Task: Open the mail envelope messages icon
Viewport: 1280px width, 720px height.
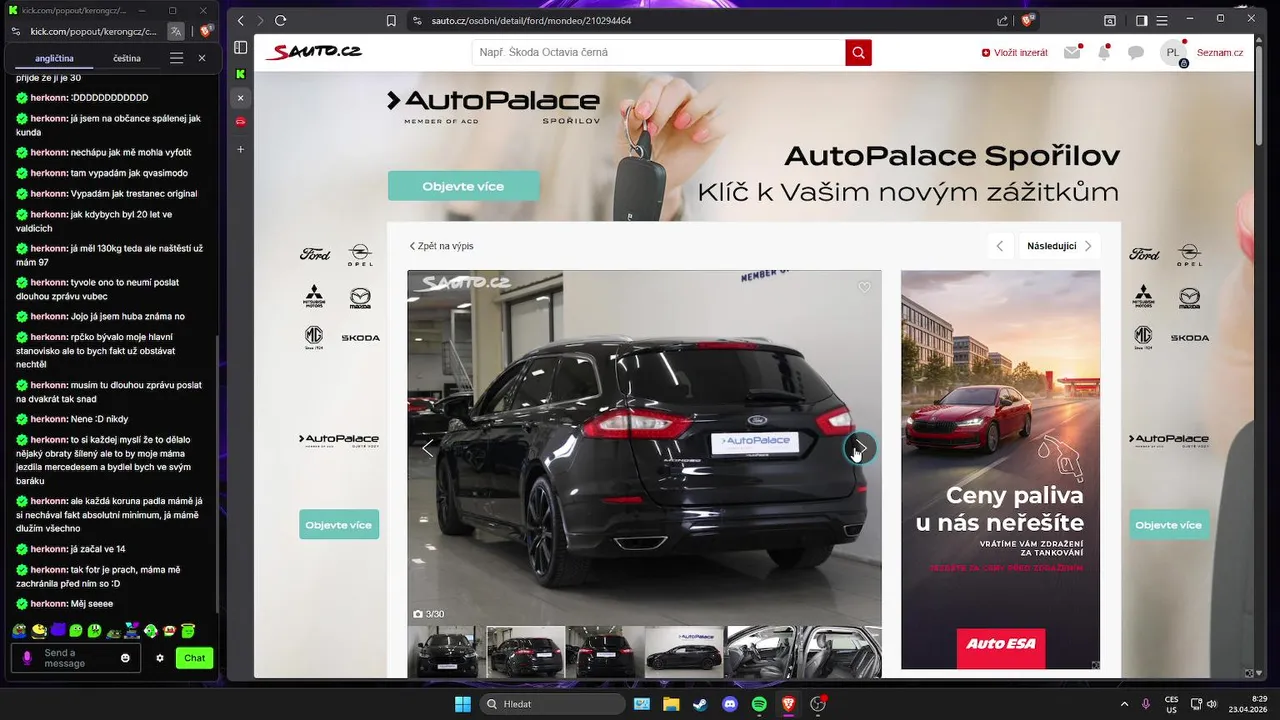Action: (1072, 52)
